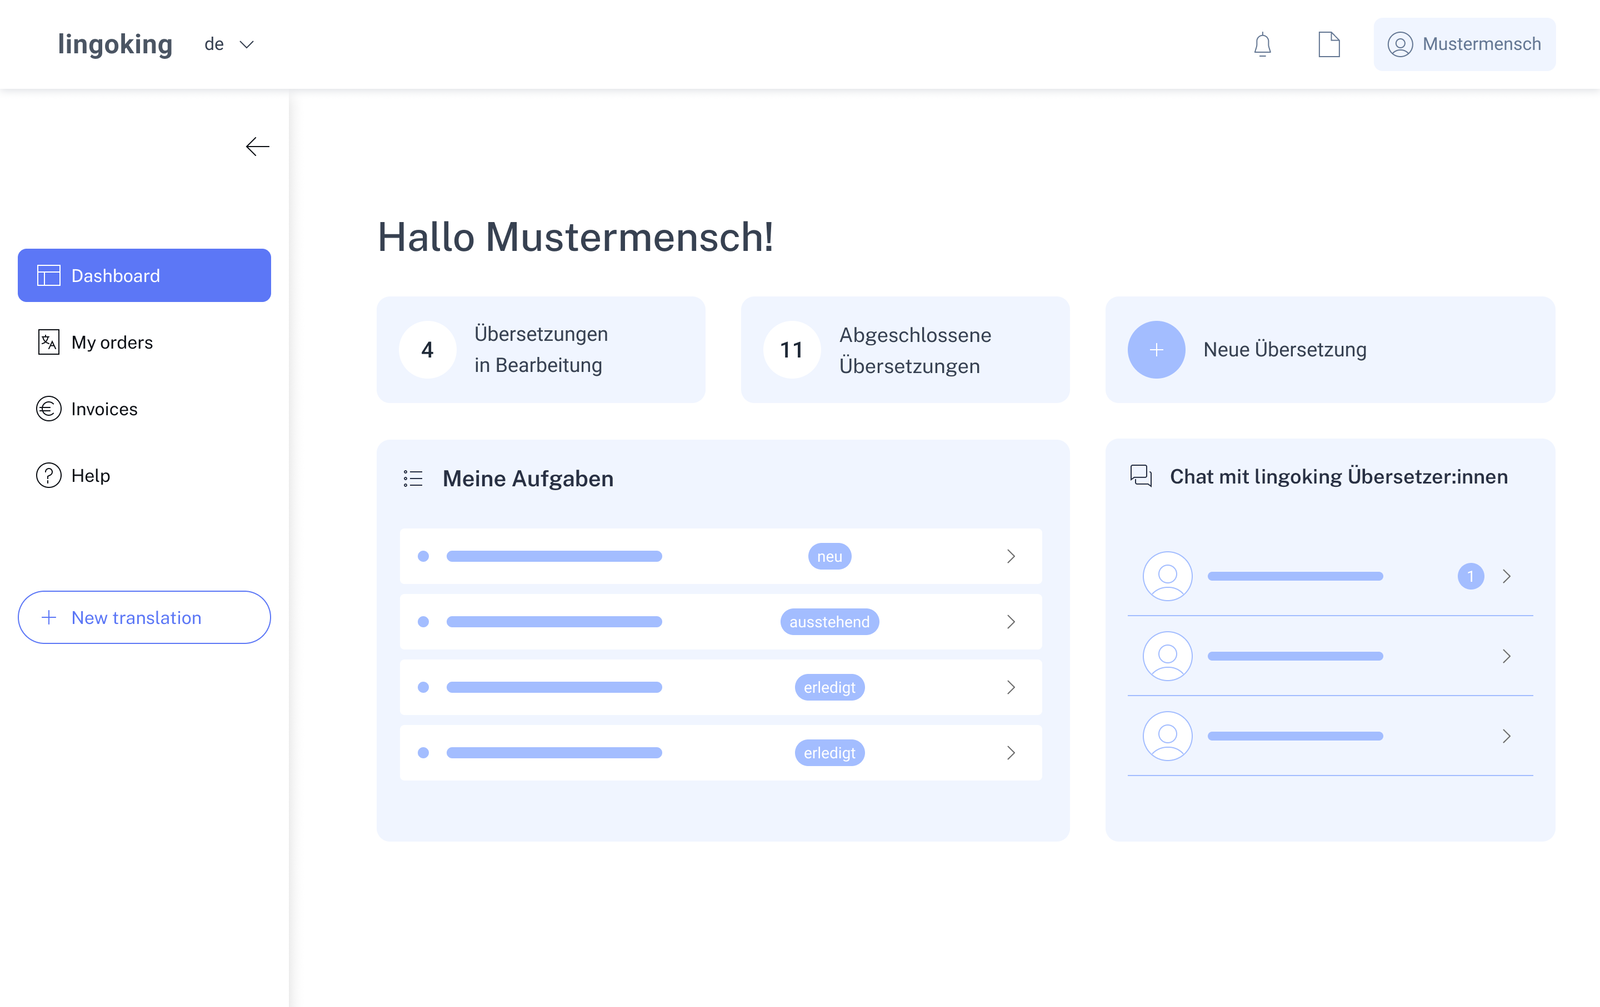Open Help in sidebar
The height and width of the screenshot is (1007, 1600).
[x=144, y=476]
